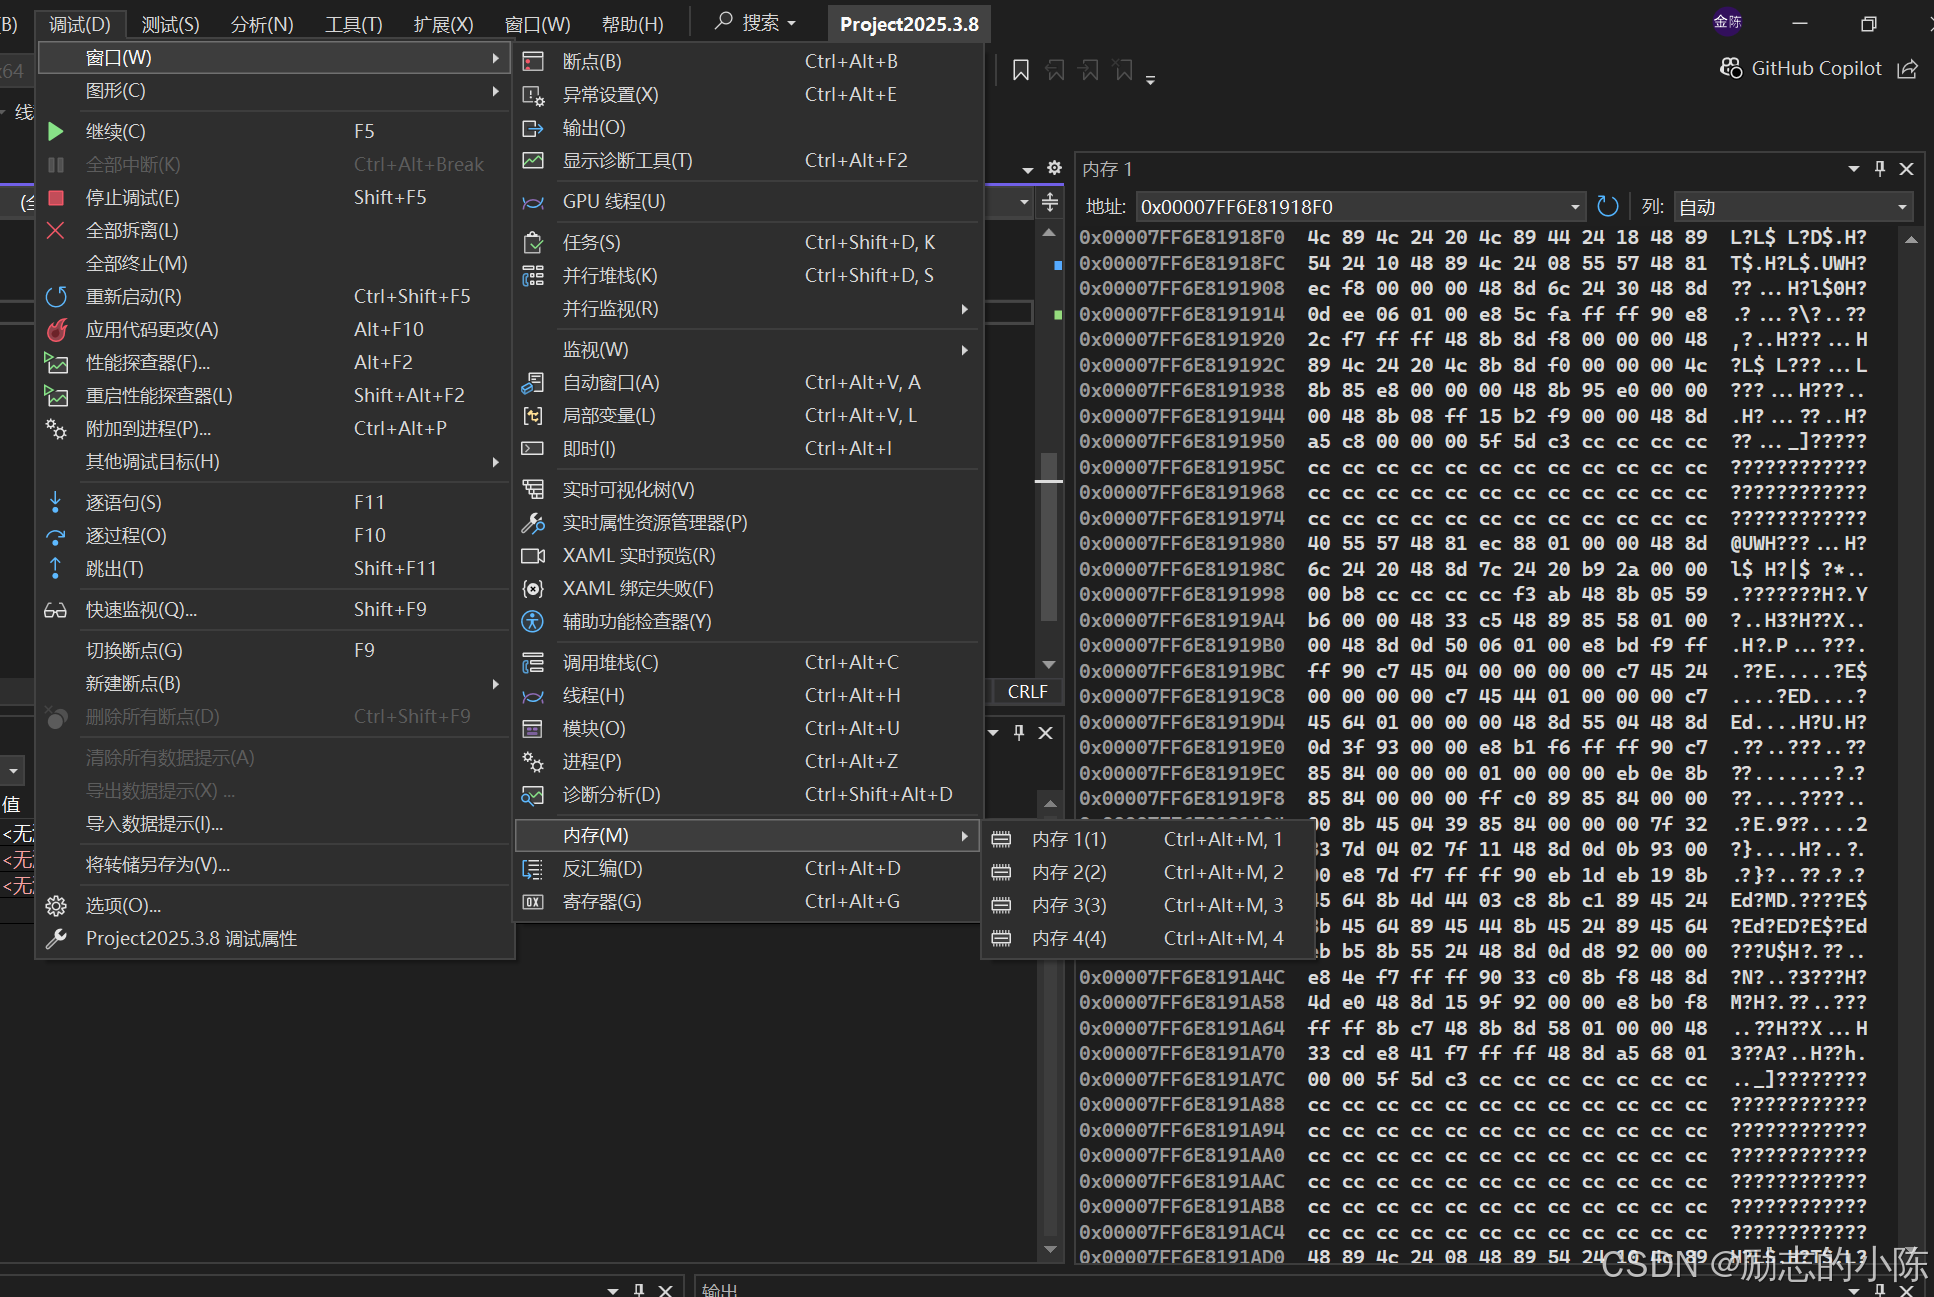Screen dimensions: 1934x1297
Task: Toggle the pin on the 内存 1 panel
Action: (x=1880, y=169)
